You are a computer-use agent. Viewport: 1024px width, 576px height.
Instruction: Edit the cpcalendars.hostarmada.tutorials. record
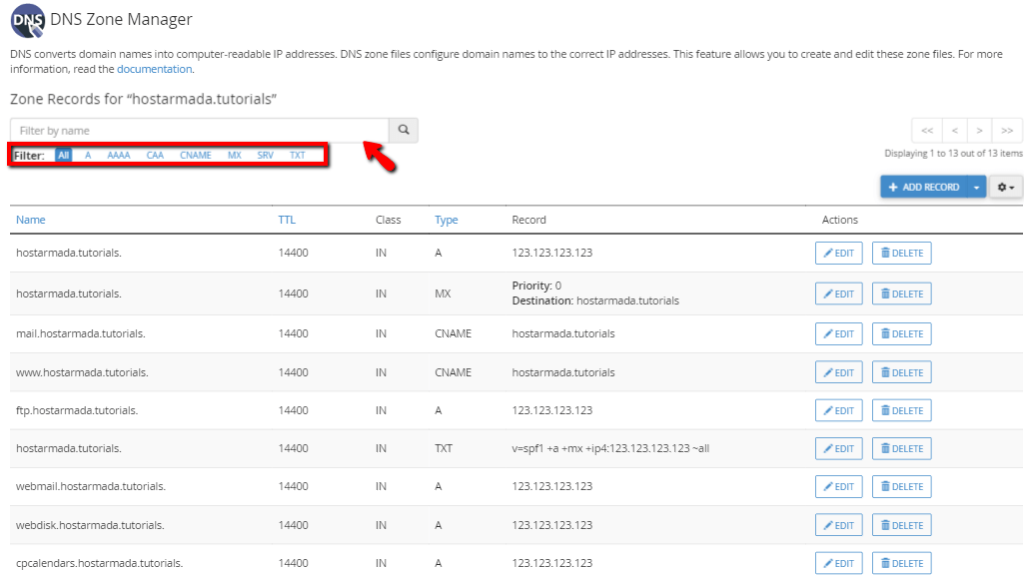[x=839, y=564]
